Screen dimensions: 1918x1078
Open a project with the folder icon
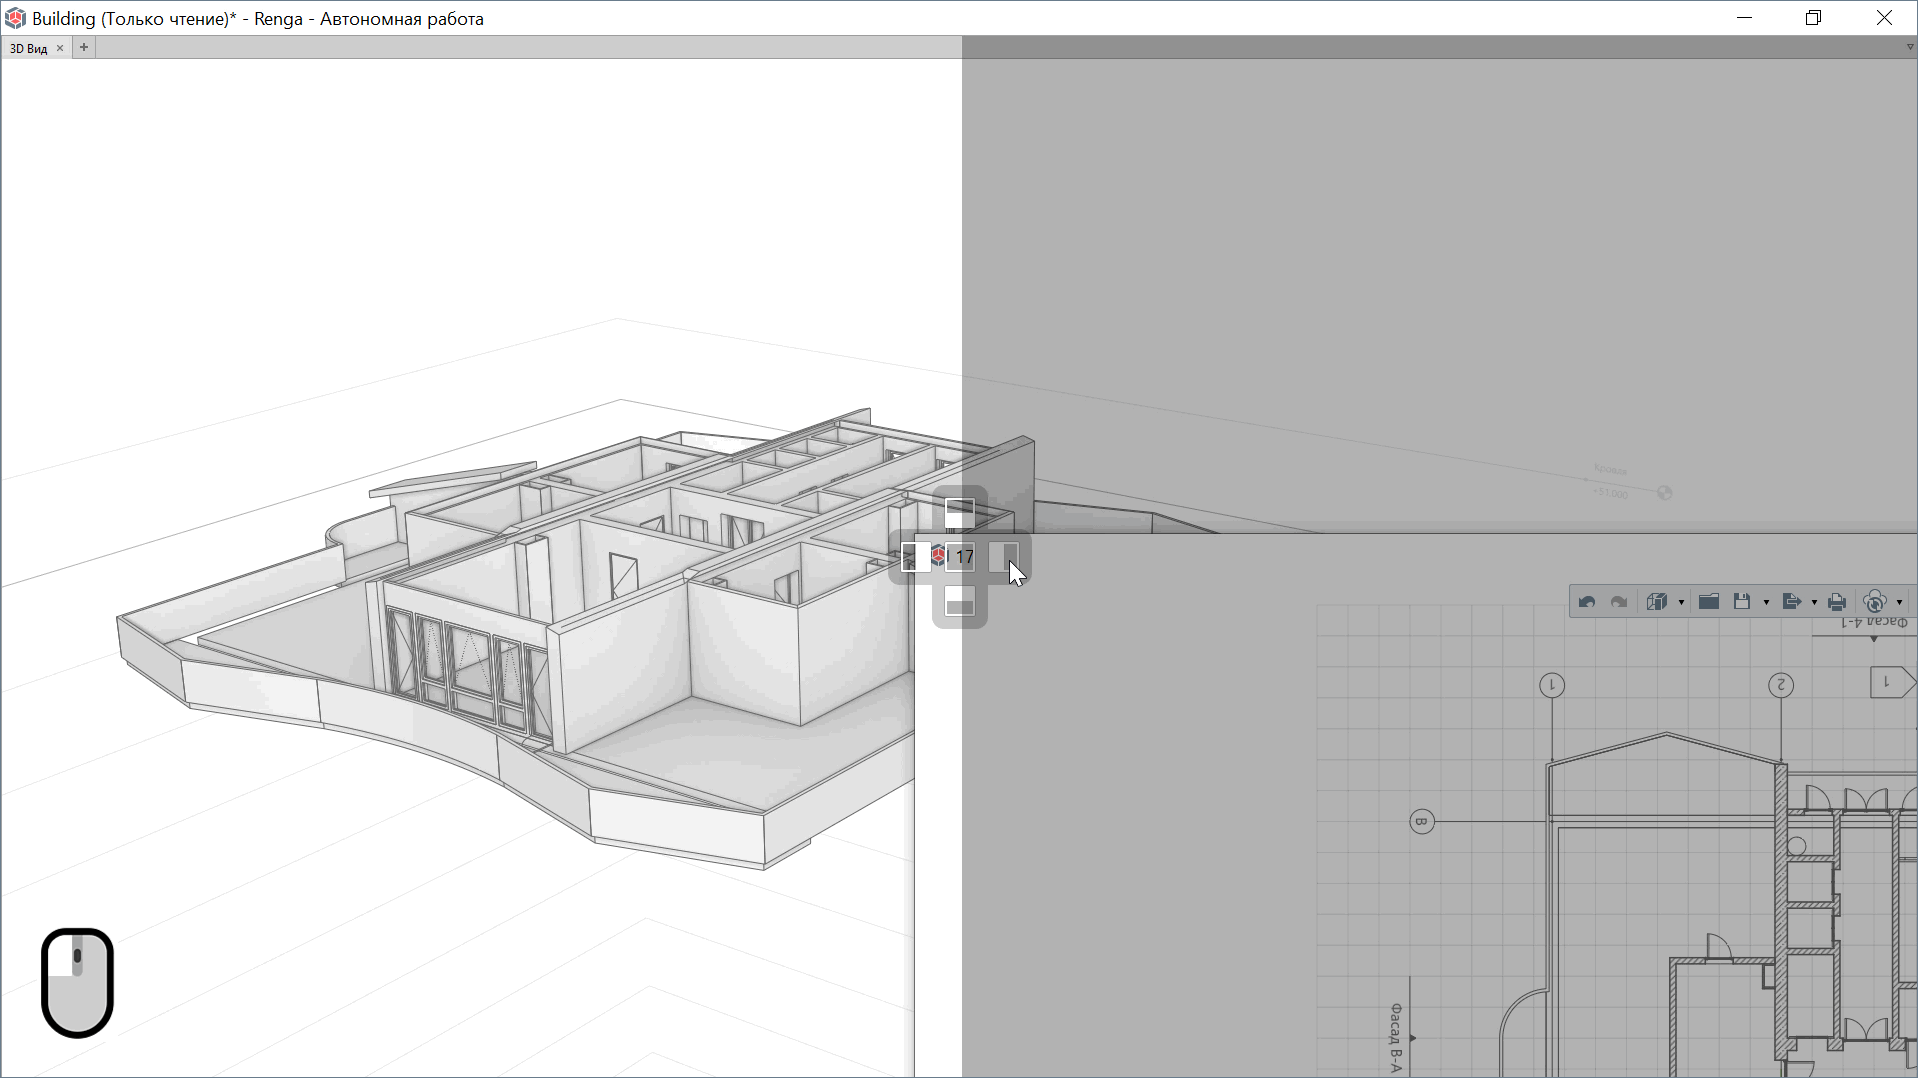click(x=1709, y=602)
